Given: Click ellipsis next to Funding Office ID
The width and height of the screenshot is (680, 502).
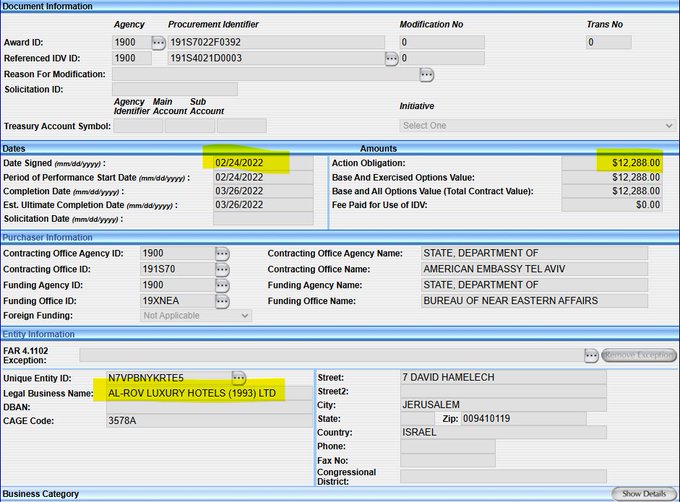Looking at the screenshot, I should point(222,301).
